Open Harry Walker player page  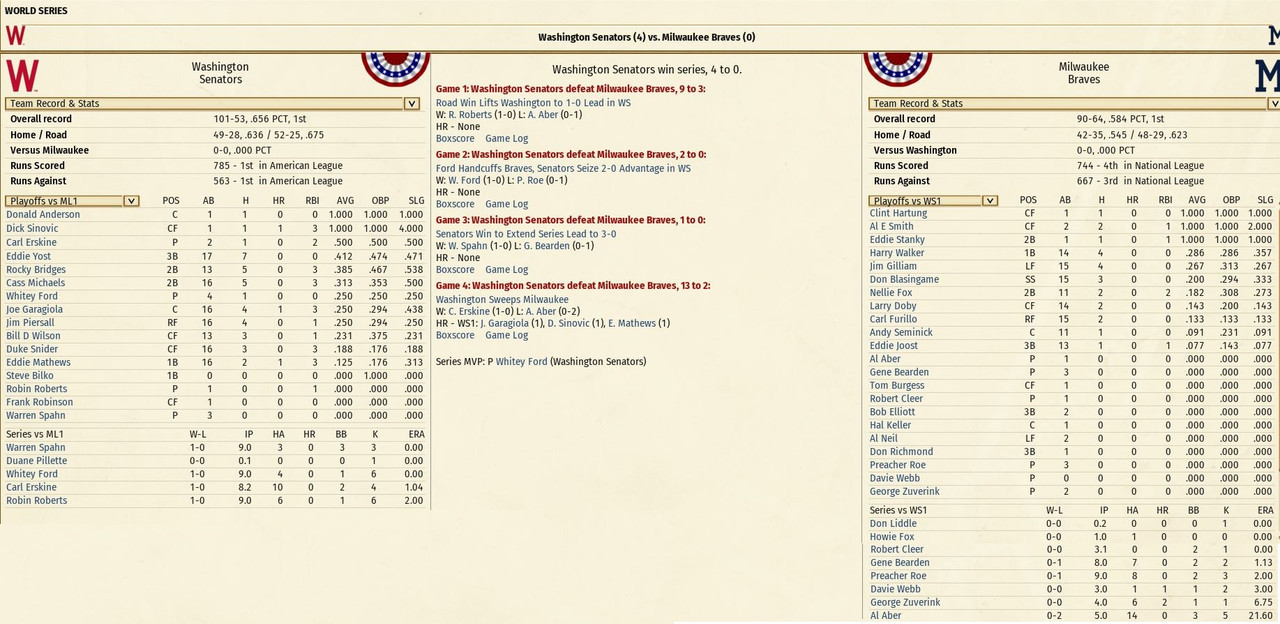tap(897, 254)
